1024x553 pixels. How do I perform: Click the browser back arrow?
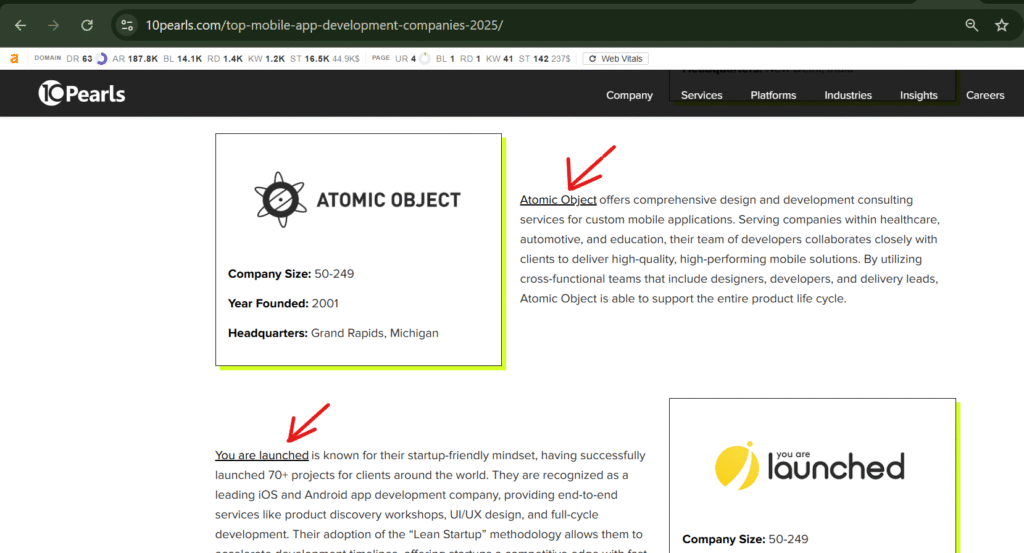[x=20, y=25]
